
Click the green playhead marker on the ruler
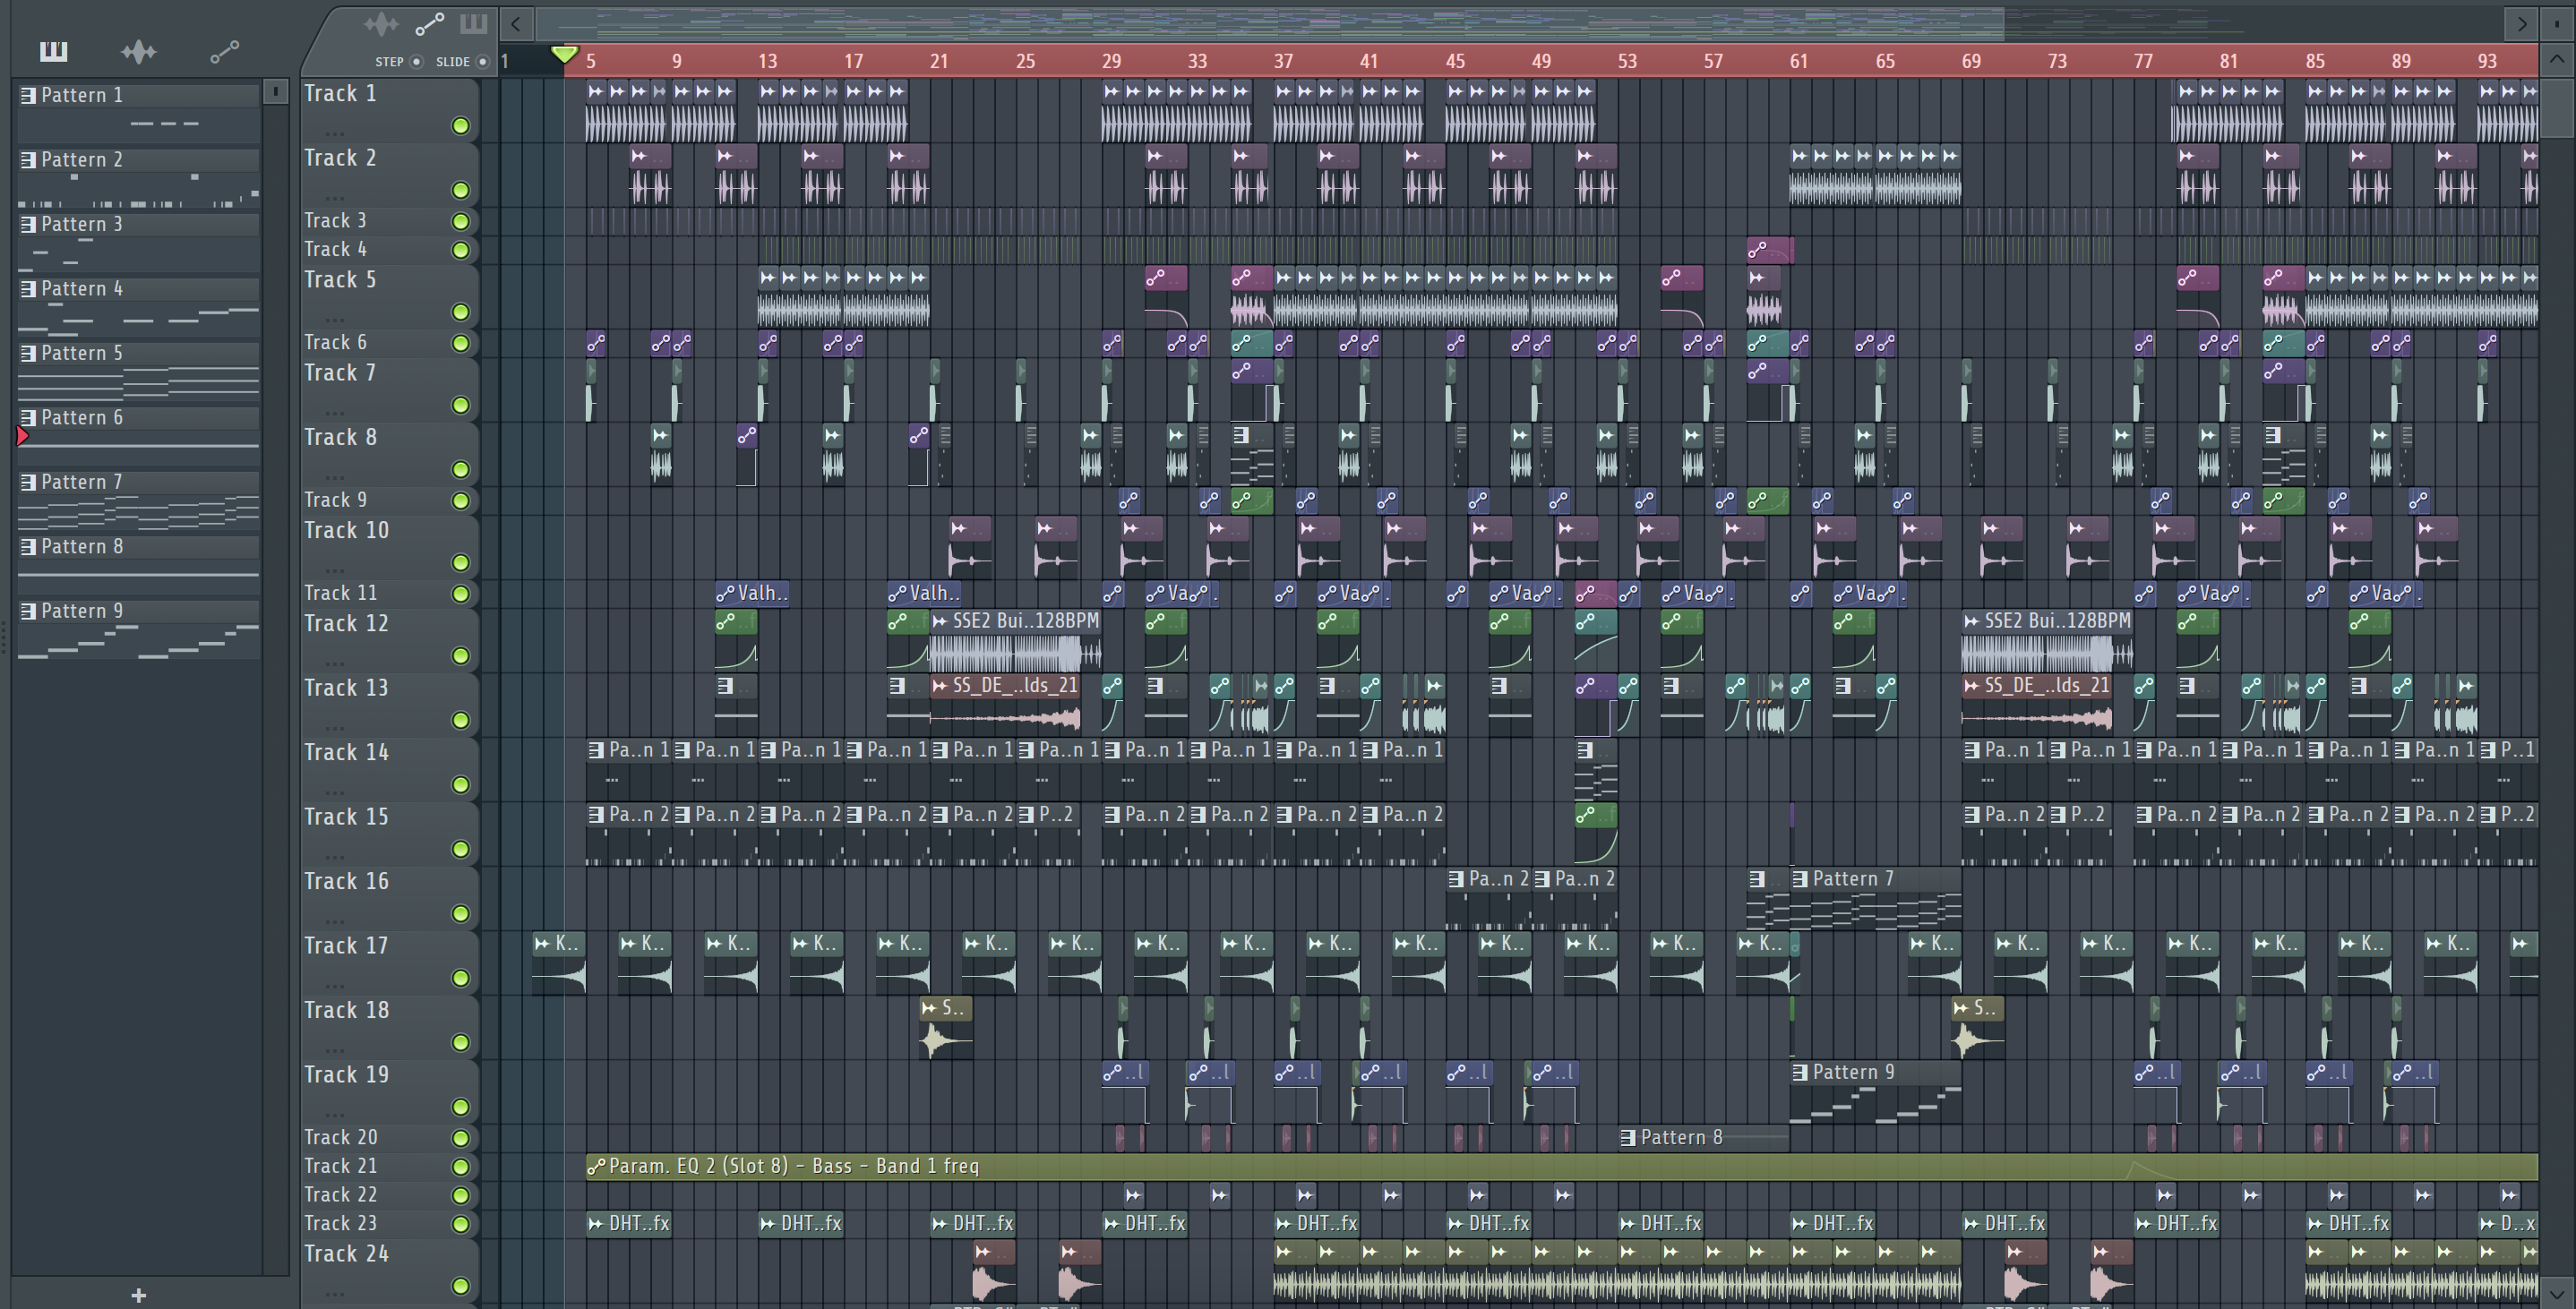point(564,53)
